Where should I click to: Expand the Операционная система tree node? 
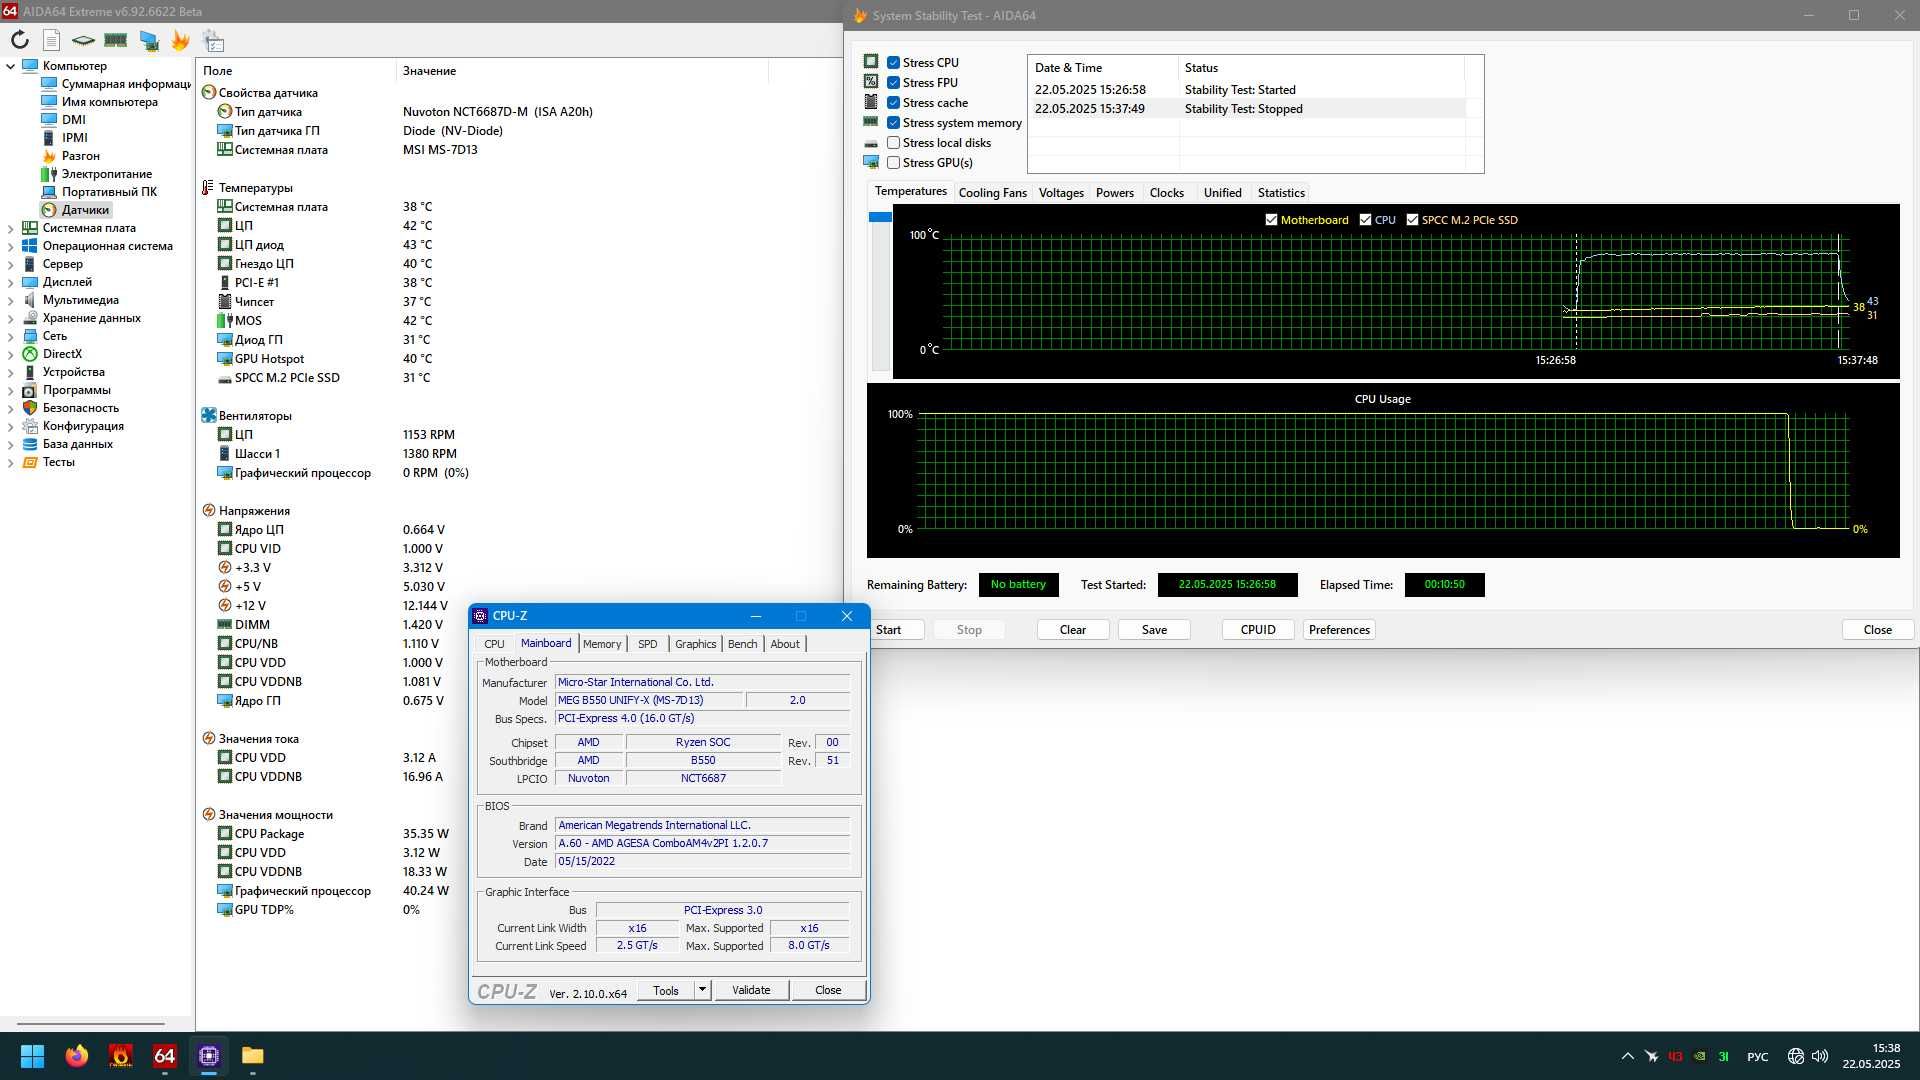tap(10, 246)
